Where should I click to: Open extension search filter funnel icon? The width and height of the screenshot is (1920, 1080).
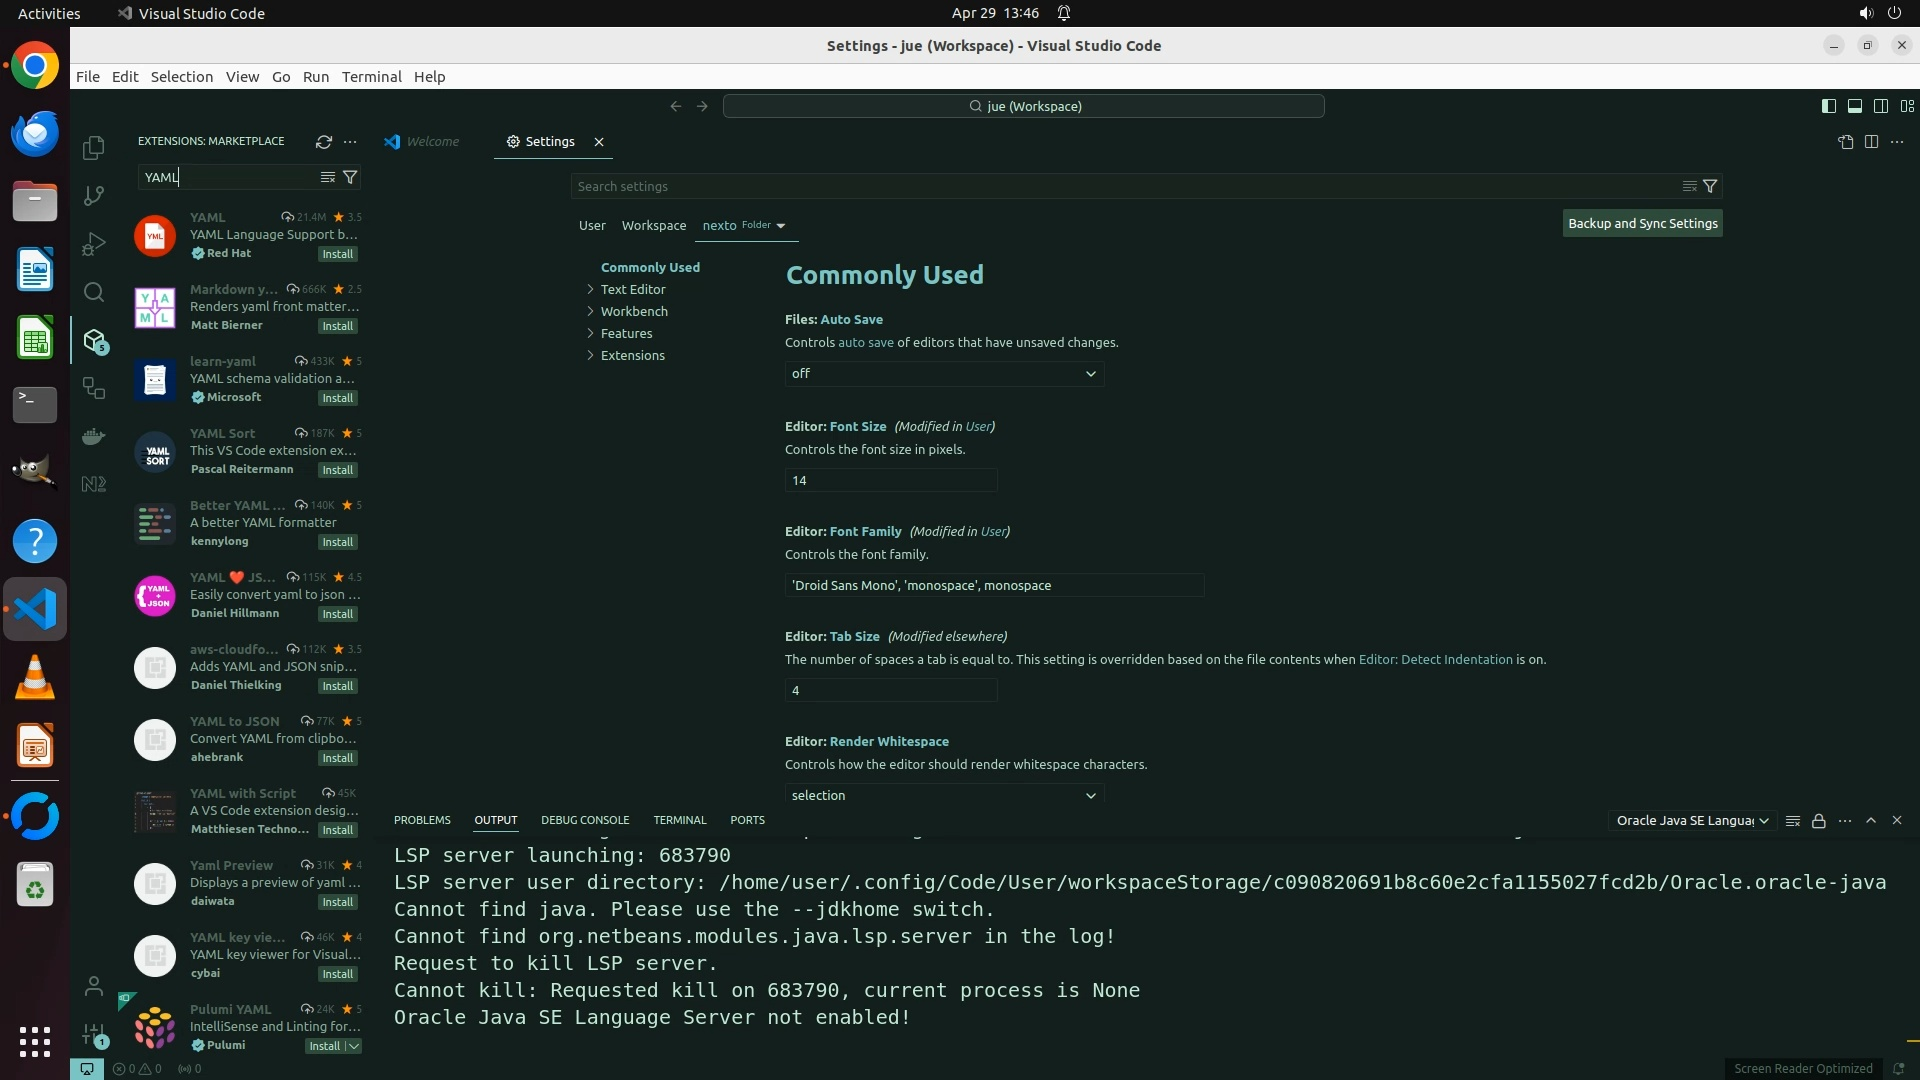[350, 177]
